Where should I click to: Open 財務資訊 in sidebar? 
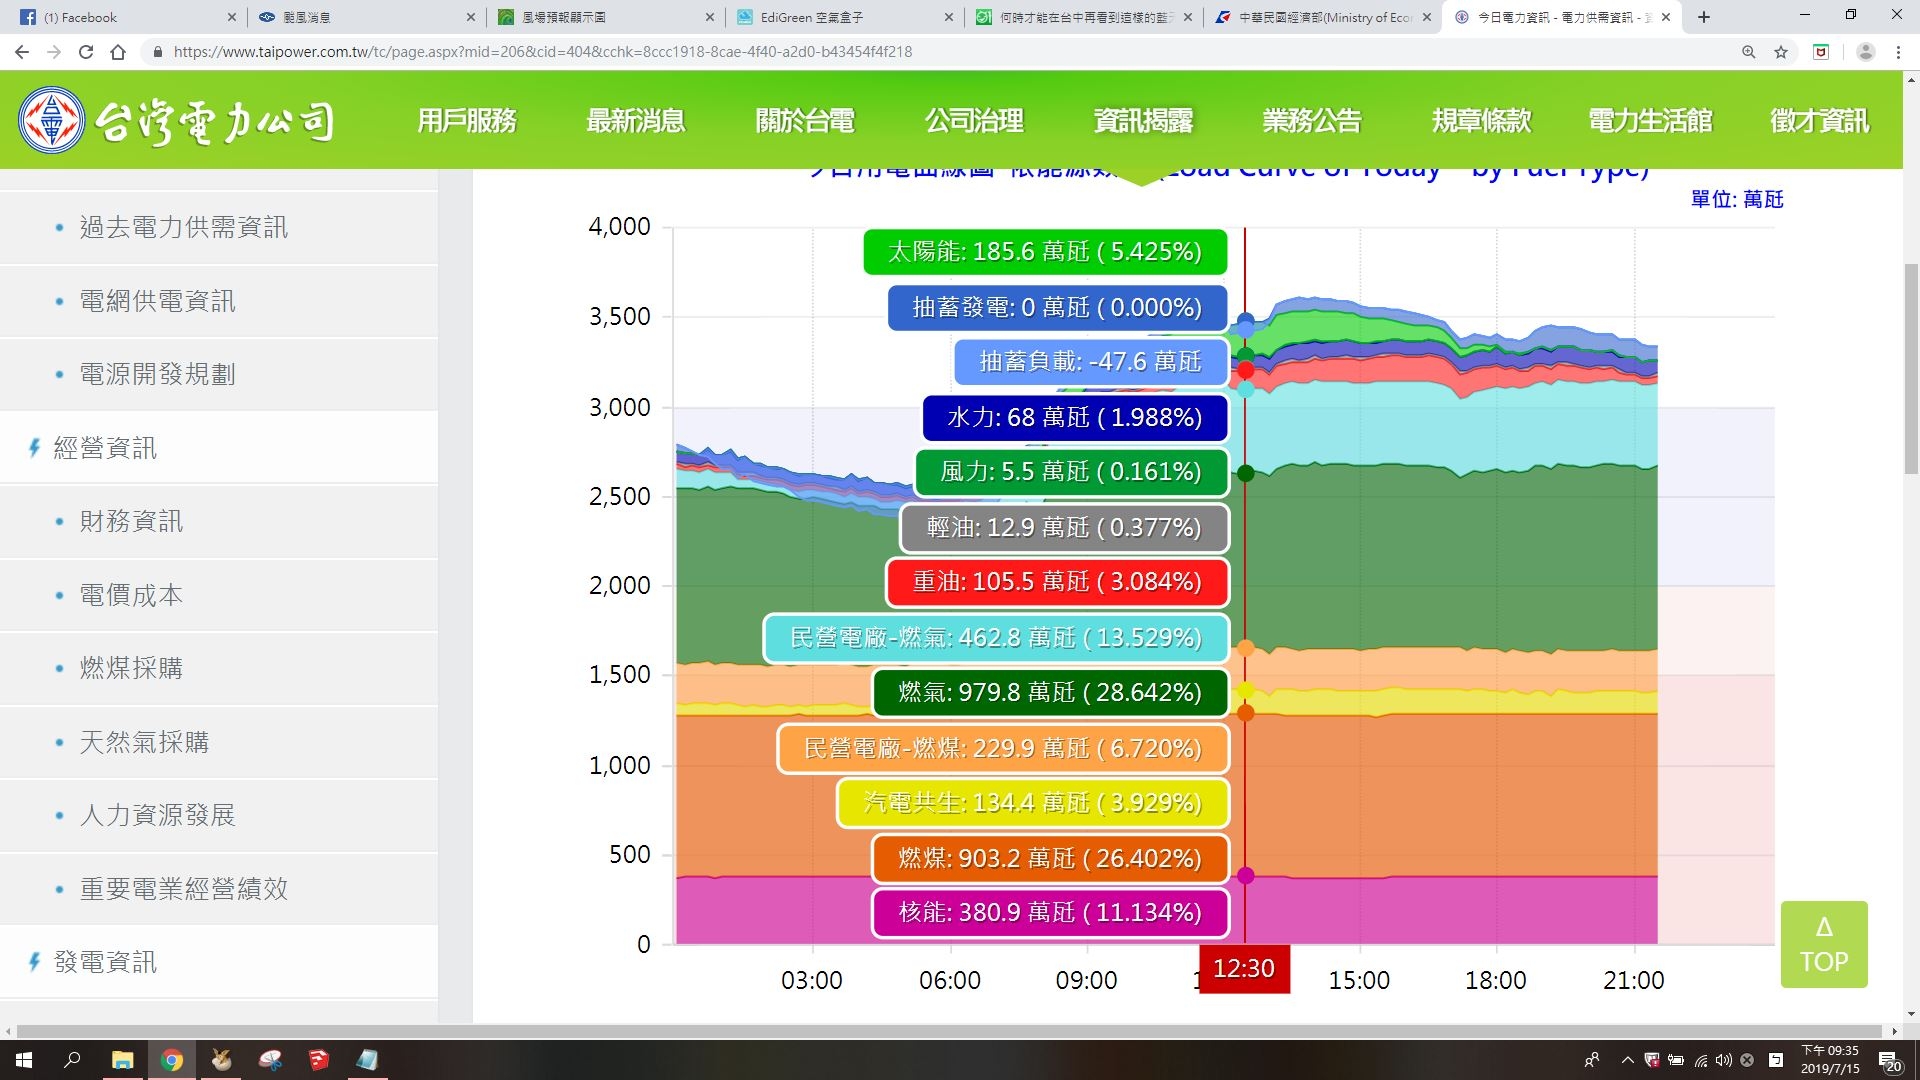(219, 521)
